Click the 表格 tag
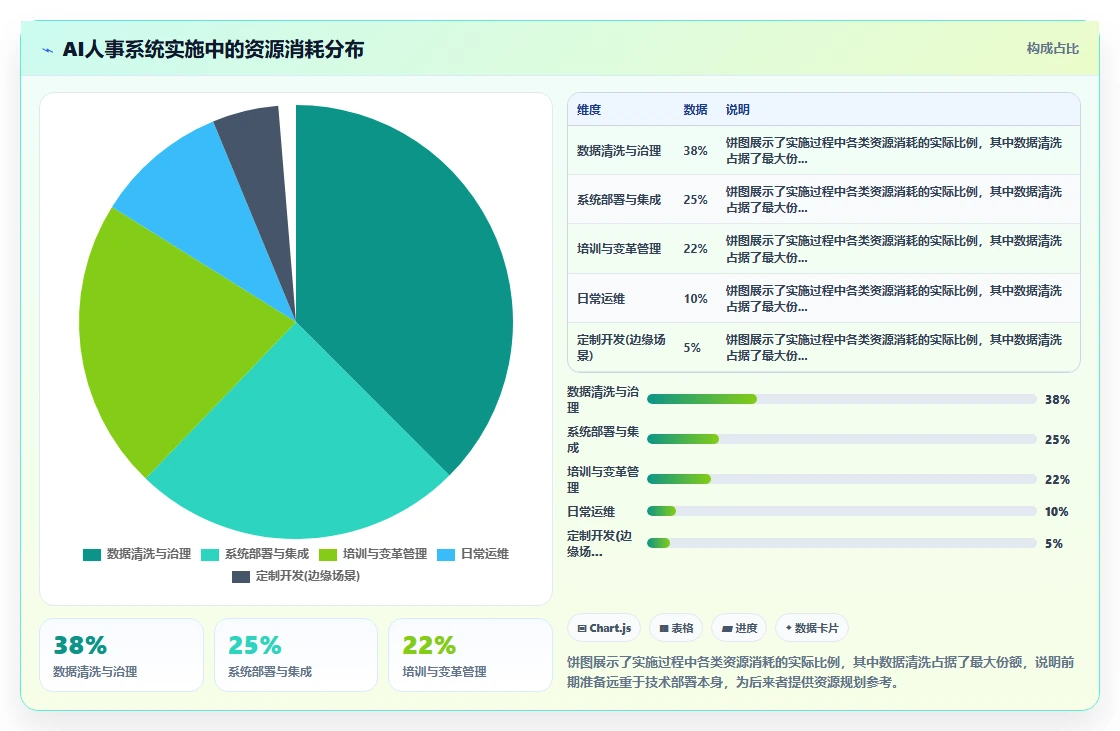This screenshot has height=731, width=1120. (676, 628)
